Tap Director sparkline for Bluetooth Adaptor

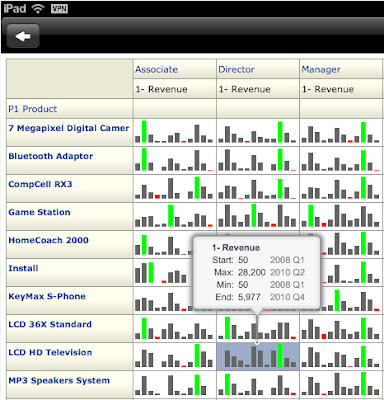[257, 160]
